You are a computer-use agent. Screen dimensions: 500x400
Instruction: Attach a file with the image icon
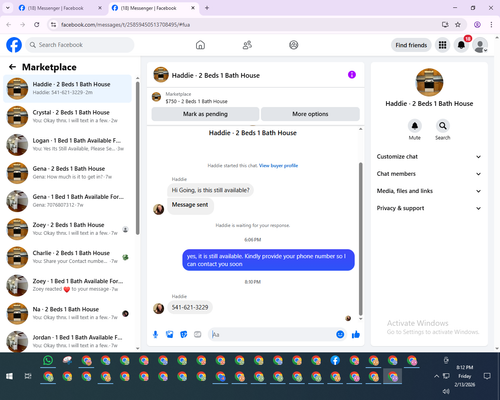(169, 334)
